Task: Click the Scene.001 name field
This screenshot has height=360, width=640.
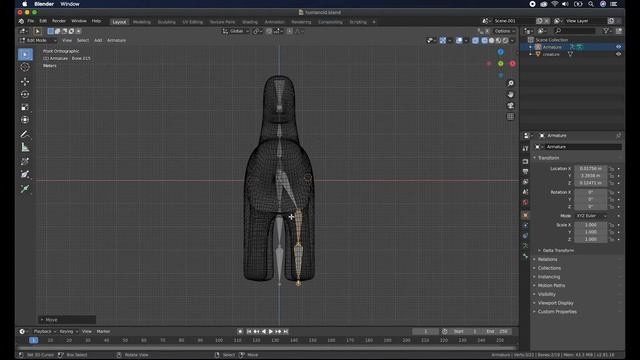Action: (513, 21)
